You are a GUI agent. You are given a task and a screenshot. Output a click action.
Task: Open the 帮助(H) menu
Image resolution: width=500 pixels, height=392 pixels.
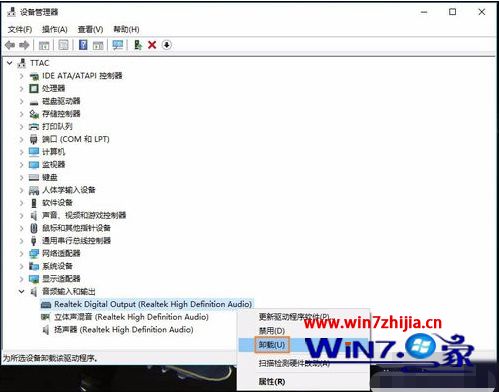click(x=126, y=29)
